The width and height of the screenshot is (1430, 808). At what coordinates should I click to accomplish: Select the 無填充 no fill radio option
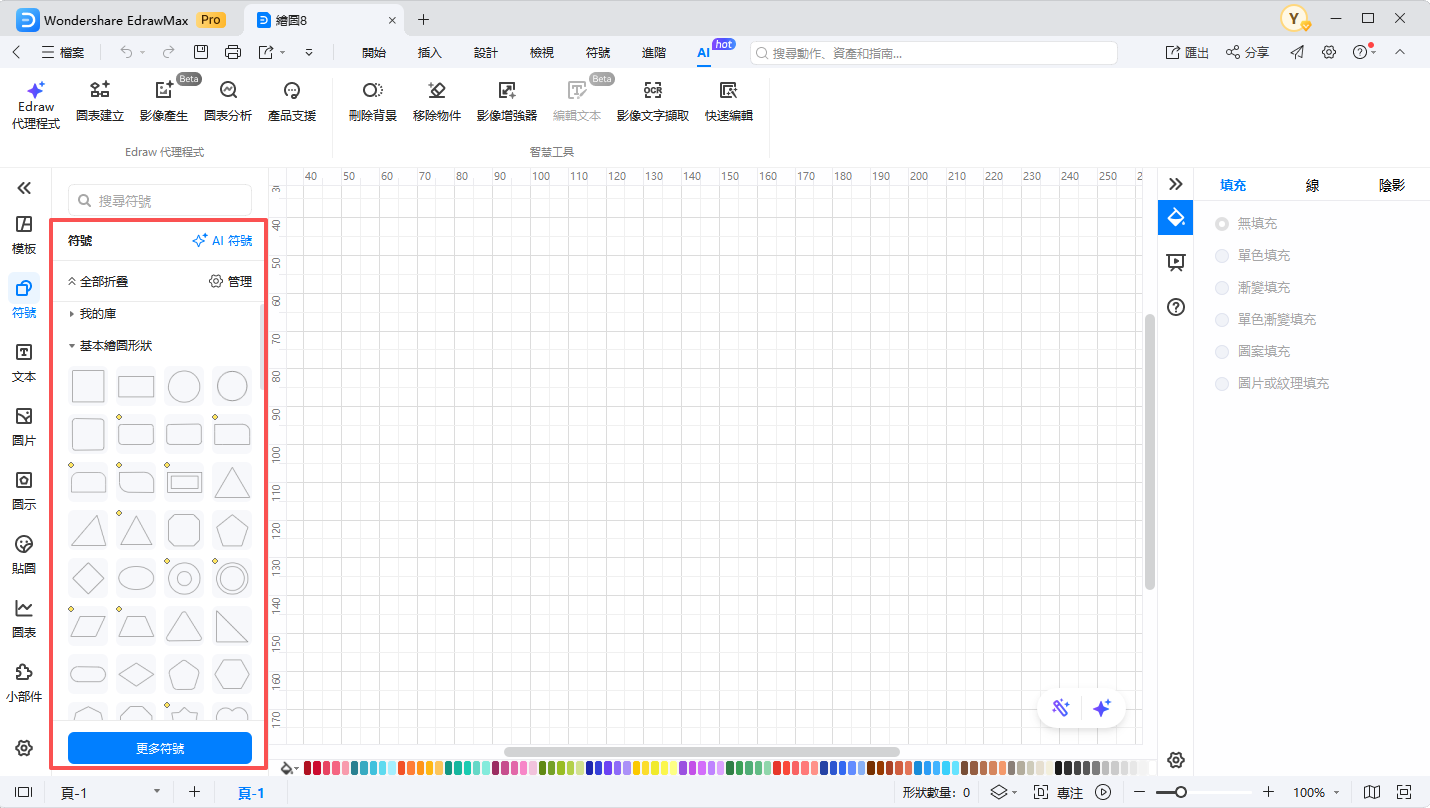pos(1222,224)
